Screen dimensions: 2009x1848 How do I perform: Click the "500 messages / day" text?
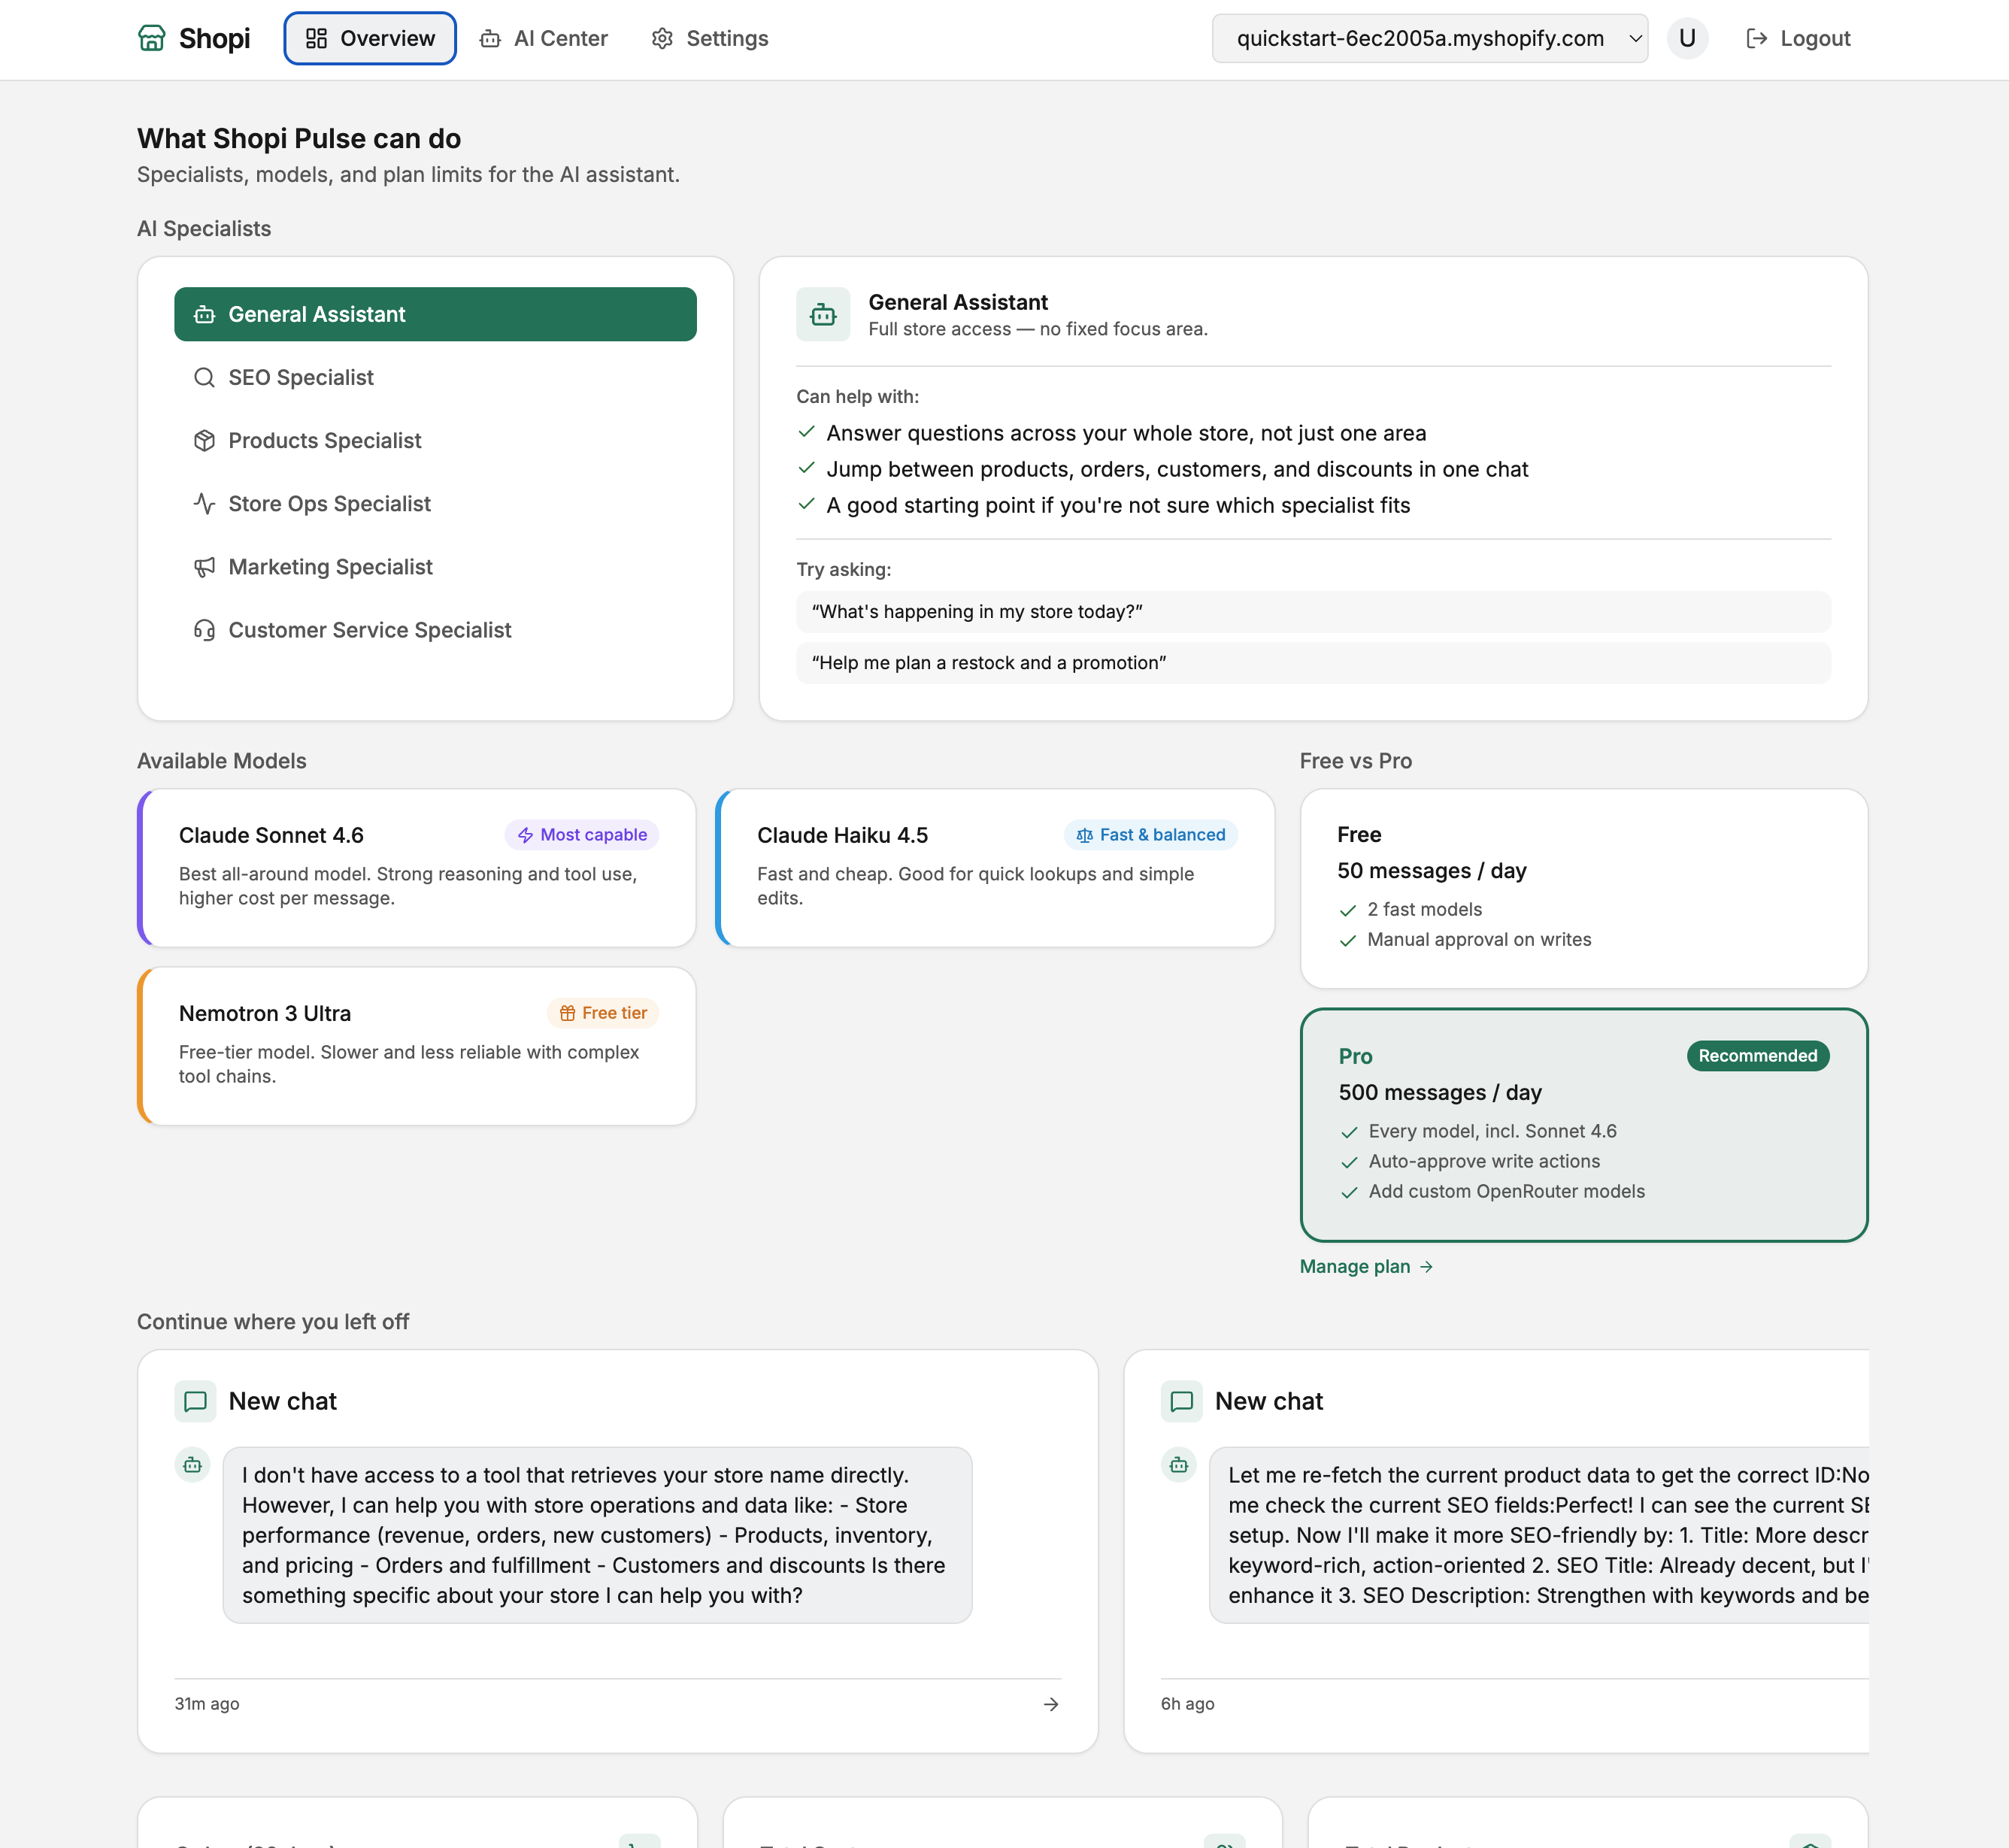tap(1440, 1092)
